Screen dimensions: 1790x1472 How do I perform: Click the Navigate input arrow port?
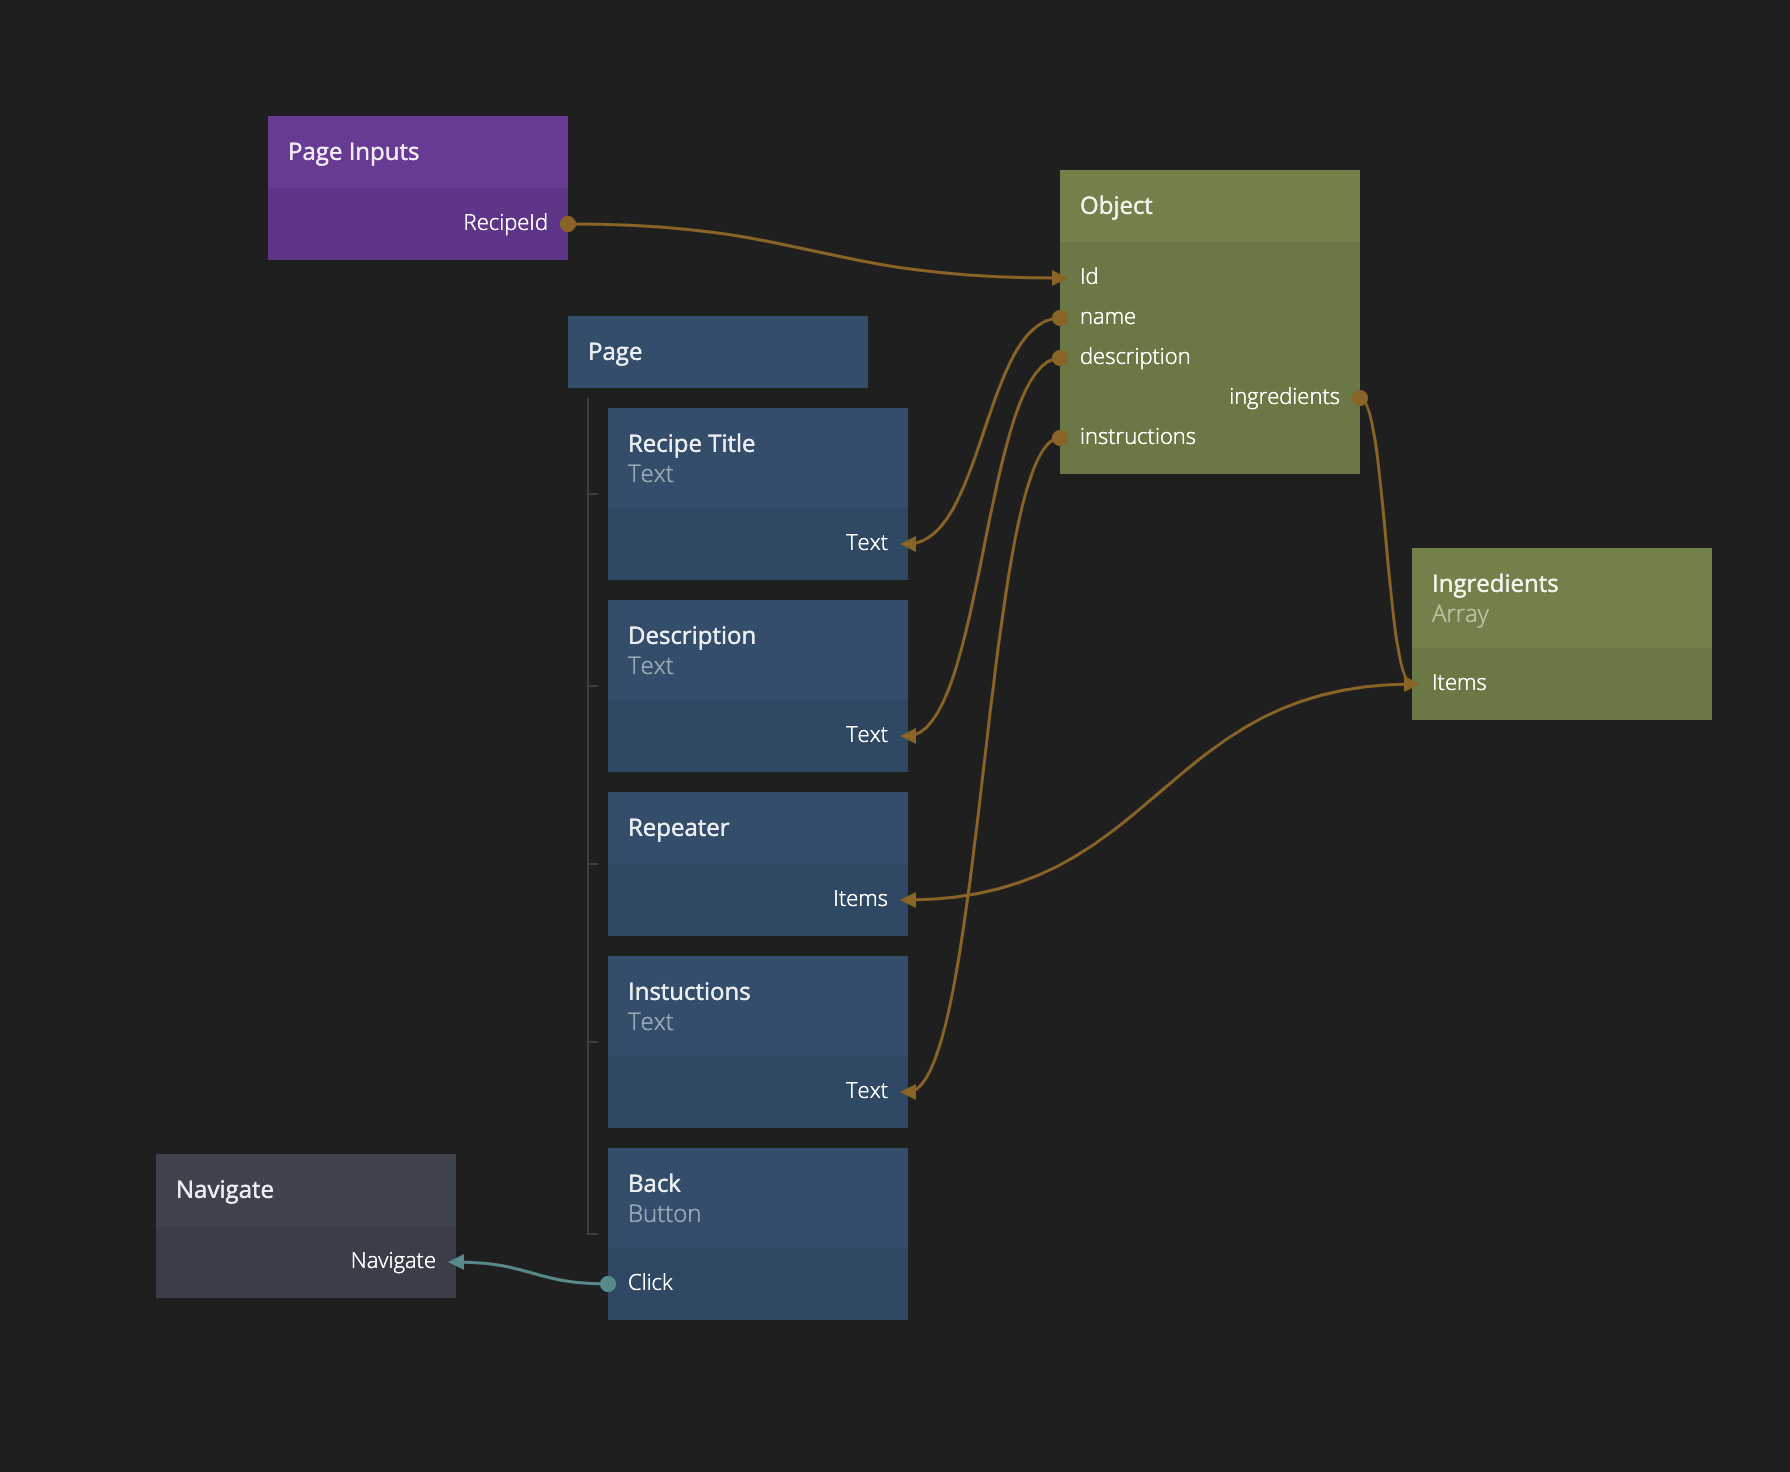pos(457,1262)
